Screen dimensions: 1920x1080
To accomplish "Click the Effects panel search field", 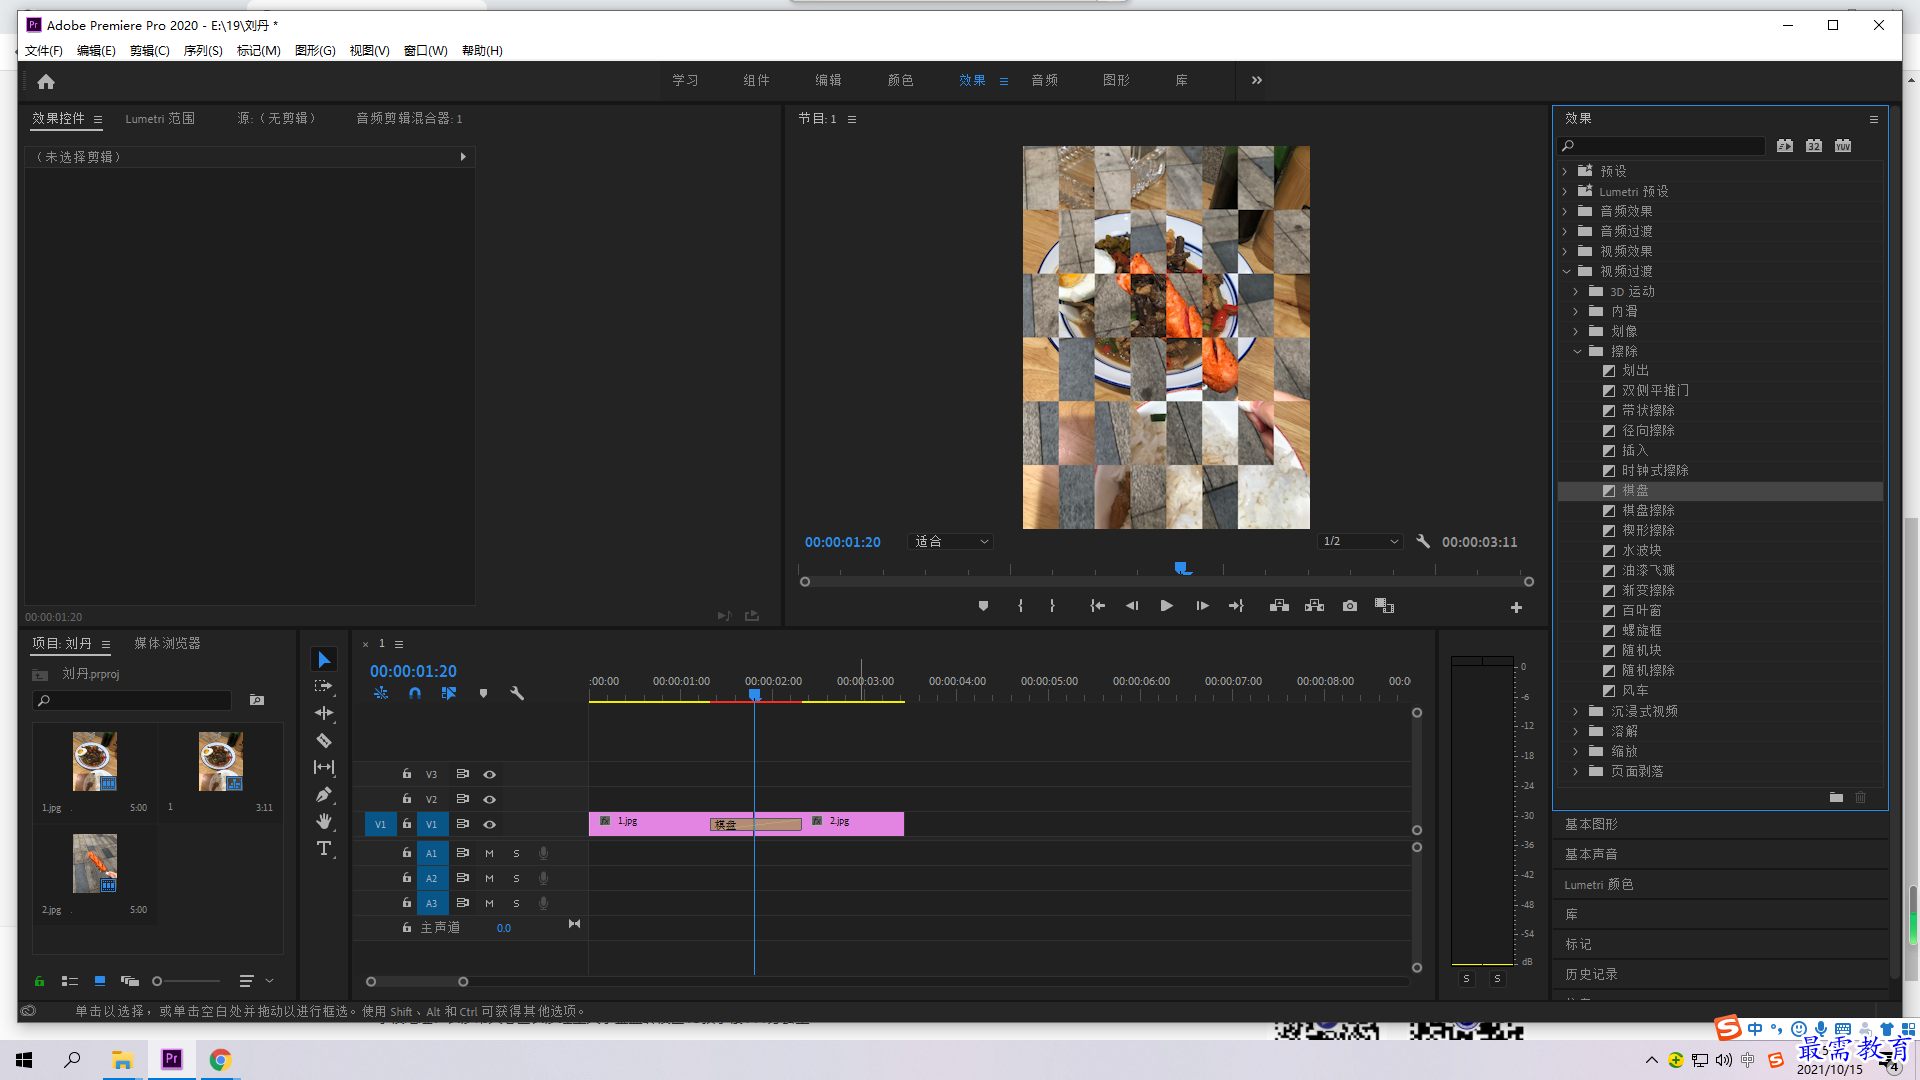I will [1662, 146].
